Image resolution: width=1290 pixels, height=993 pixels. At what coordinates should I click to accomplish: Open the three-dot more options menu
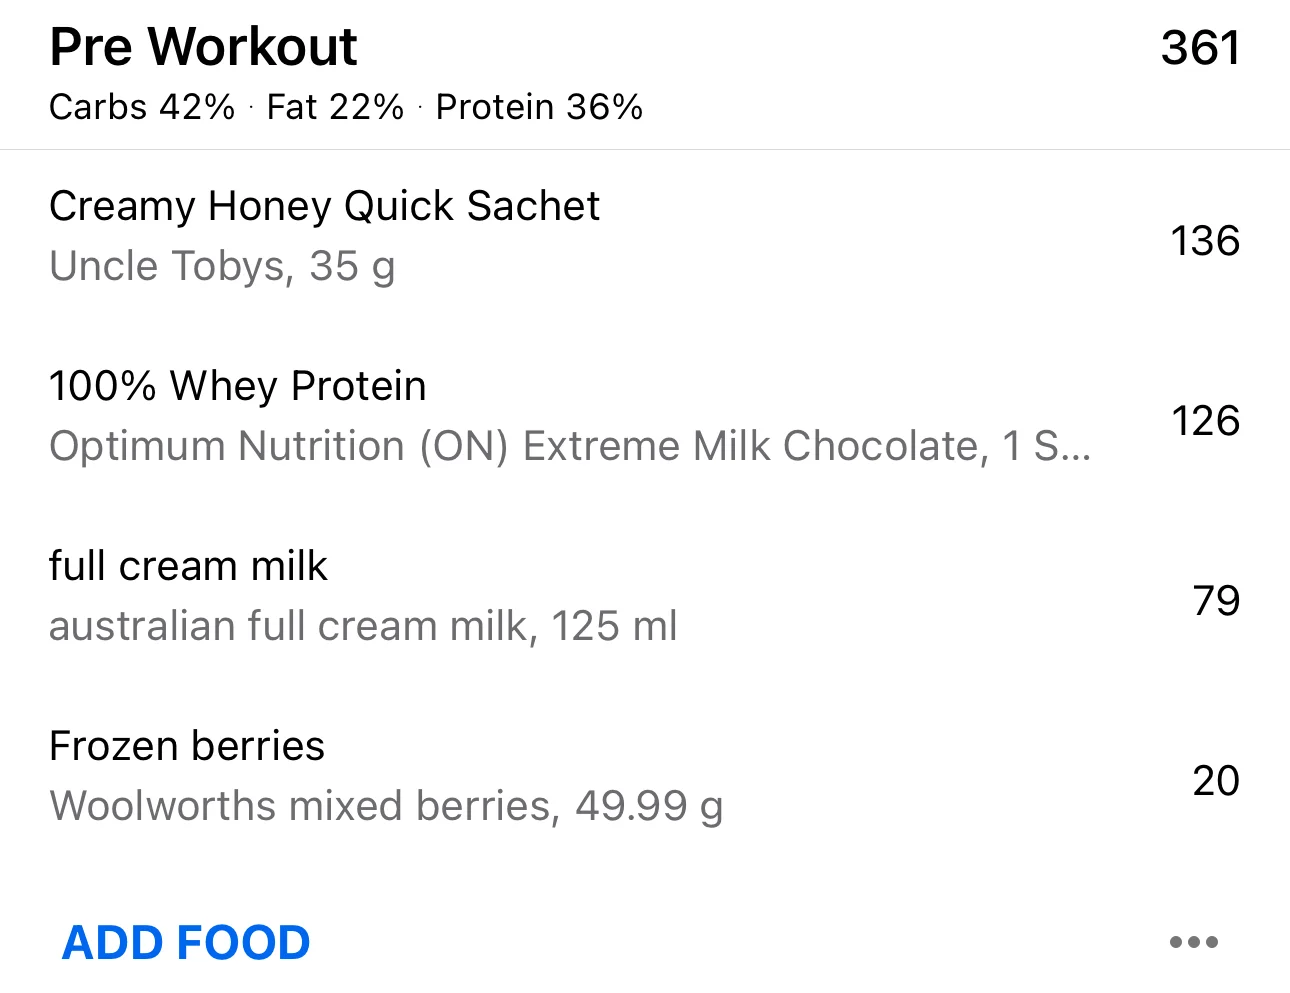(1193, 942)
